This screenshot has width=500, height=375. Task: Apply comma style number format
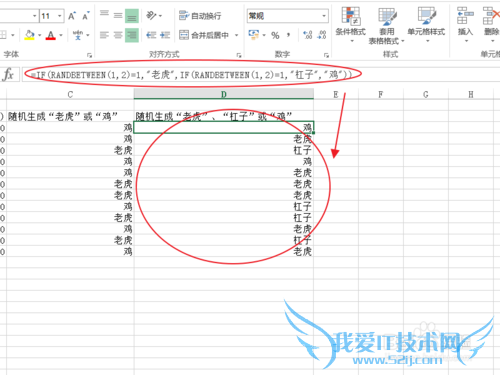tap(288, 35)
